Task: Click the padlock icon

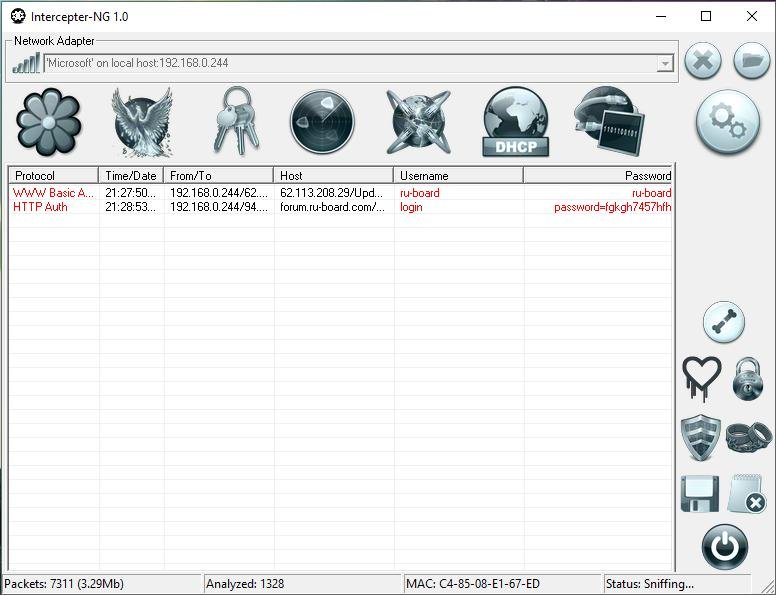Action: (747, 379)
